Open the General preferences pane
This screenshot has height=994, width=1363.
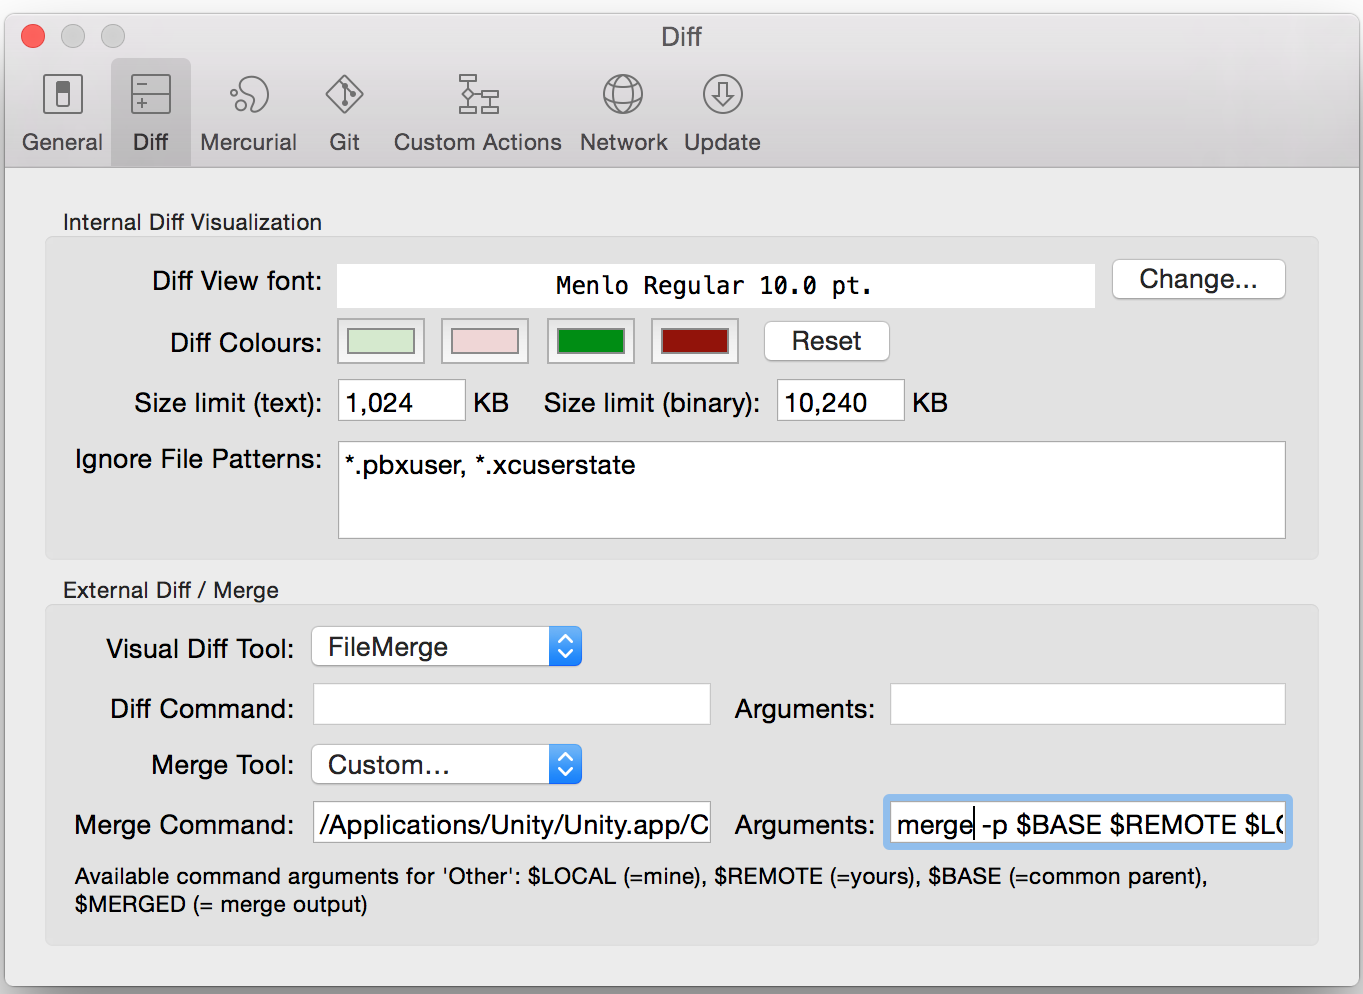62,112
